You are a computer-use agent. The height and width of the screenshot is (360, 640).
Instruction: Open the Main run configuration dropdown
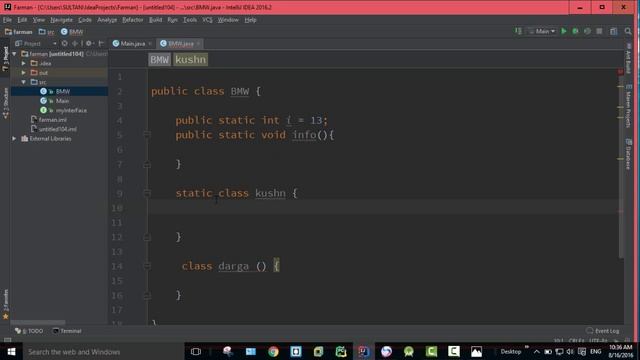(x=542, y=31)
